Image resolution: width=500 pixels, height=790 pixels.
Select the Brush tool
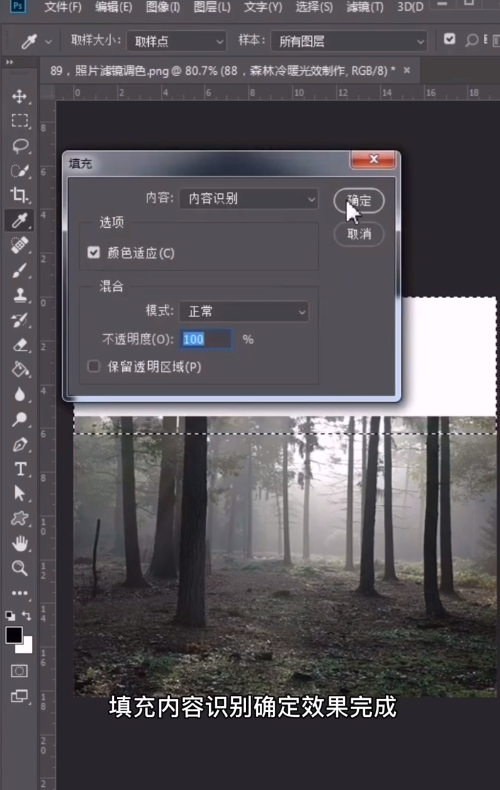[20, 271]
